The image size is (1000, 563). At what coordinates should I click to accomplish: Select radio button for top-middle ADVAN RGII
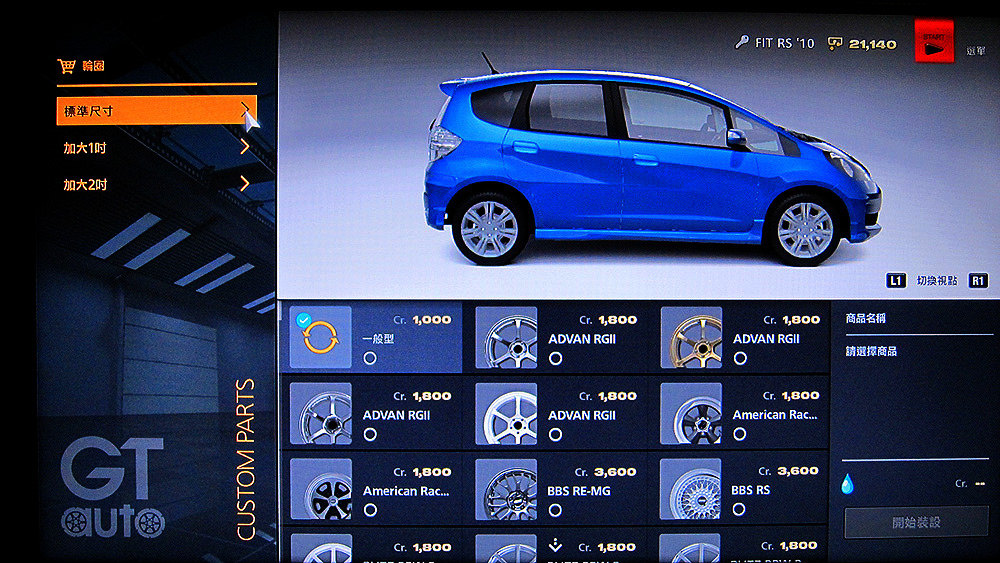(555, 358)
